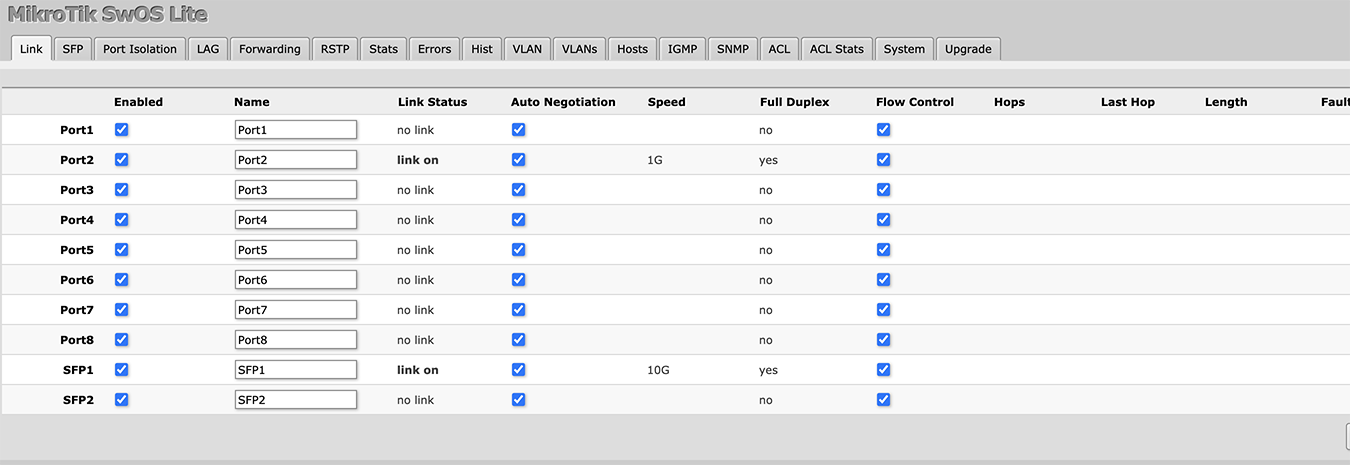The width and height of the screenshot is (1350, 465).
Task: Open the Port Isolation tab
Action: pos(140,49)
